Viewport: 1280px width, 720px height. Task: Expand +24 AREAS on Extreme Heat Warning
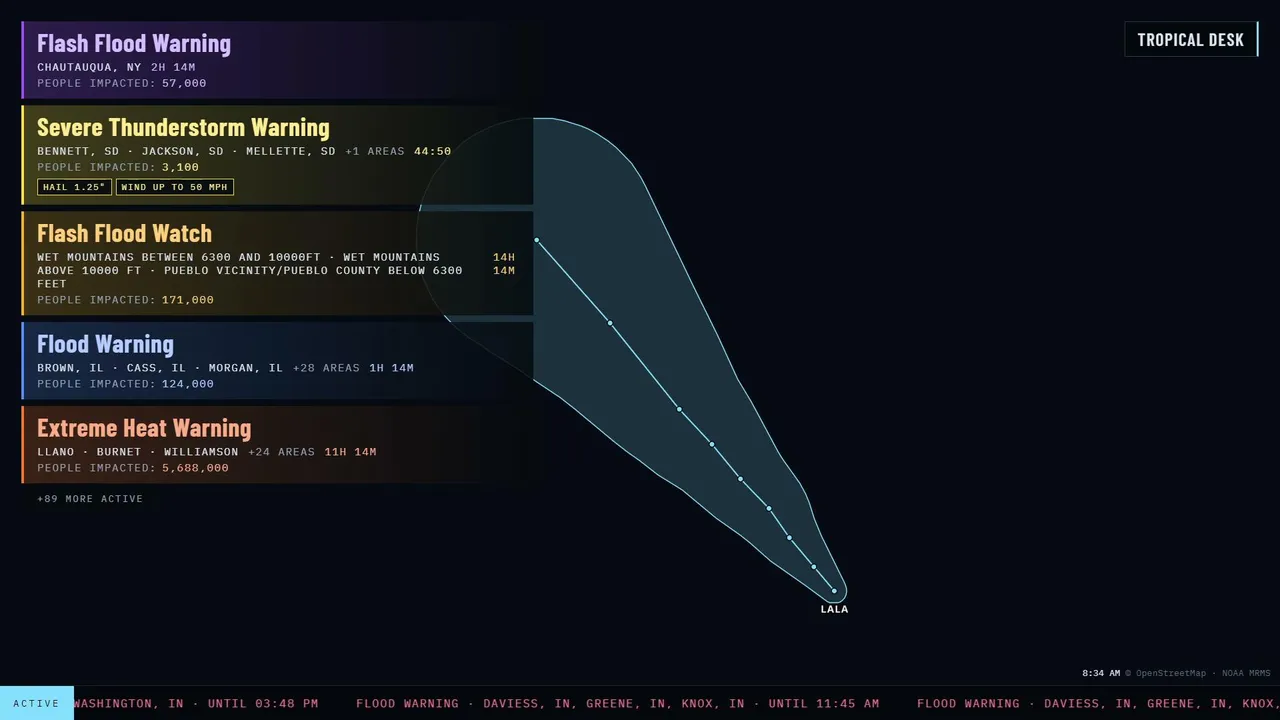(x=281, y=452)
